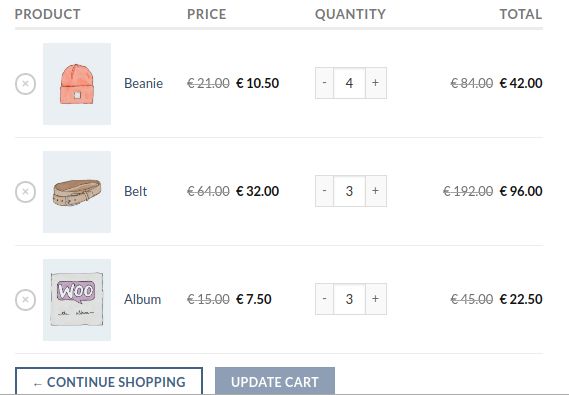The width and height of the screenshot is (569, 395).
Task: Remove Album from the cart
Action: 25,300
